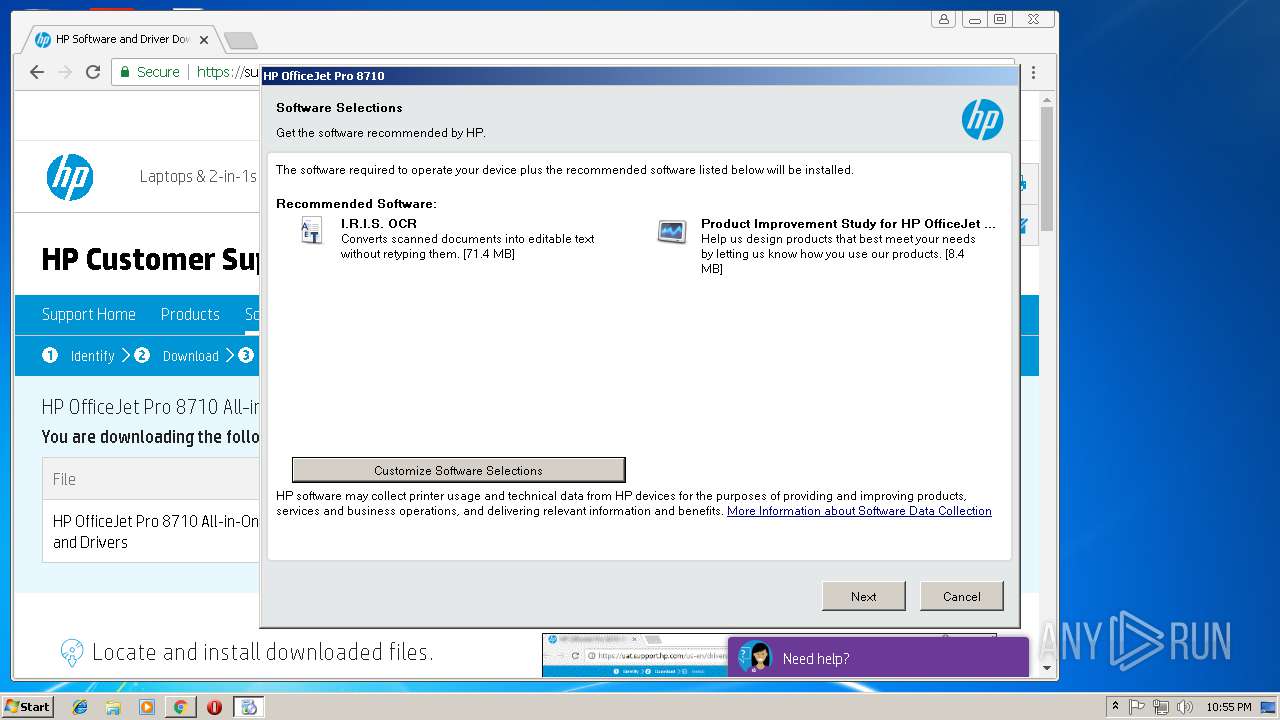Click the volume speaker icon
The width and height of the screenshot is (1280, 720).
[x=1184, y=707]
